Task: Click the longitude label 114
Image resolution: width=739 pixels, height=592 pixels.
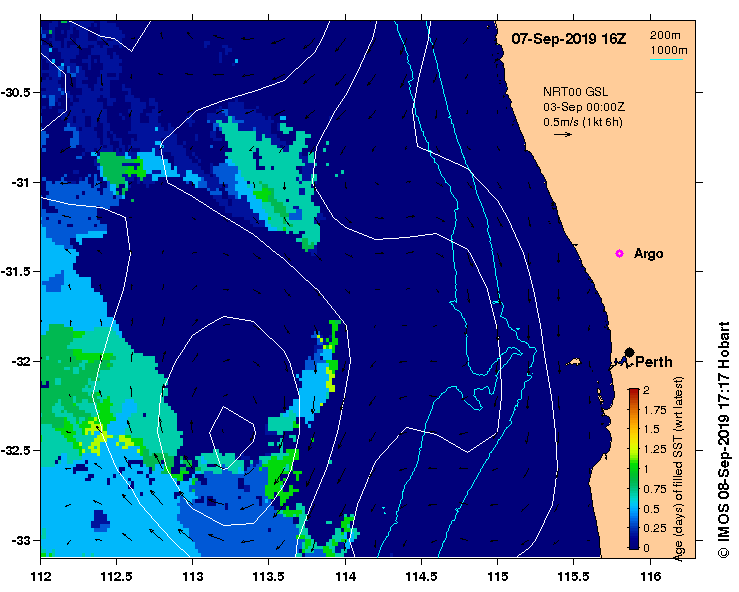Action: click(x=345, y=576)
